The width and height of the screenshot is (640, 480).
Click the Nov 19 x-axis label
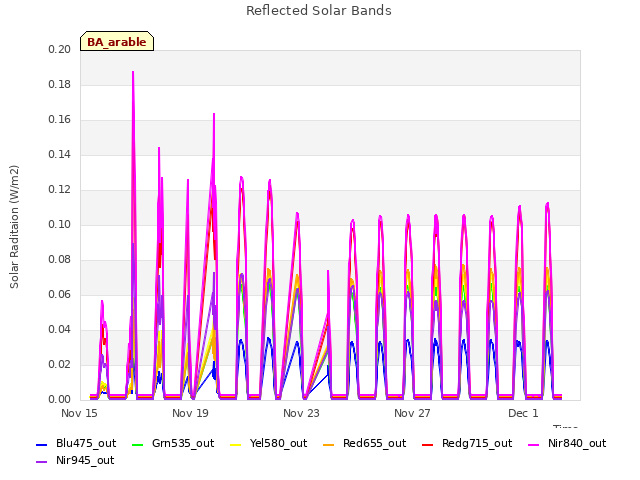(x=190, y=413)
